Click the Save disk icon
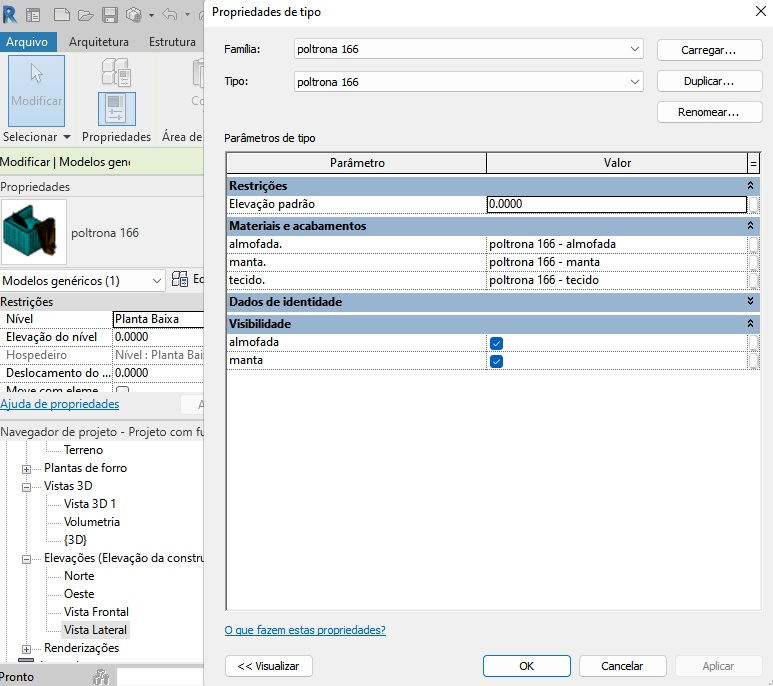The image size is (773, 686). coord(109,15)
